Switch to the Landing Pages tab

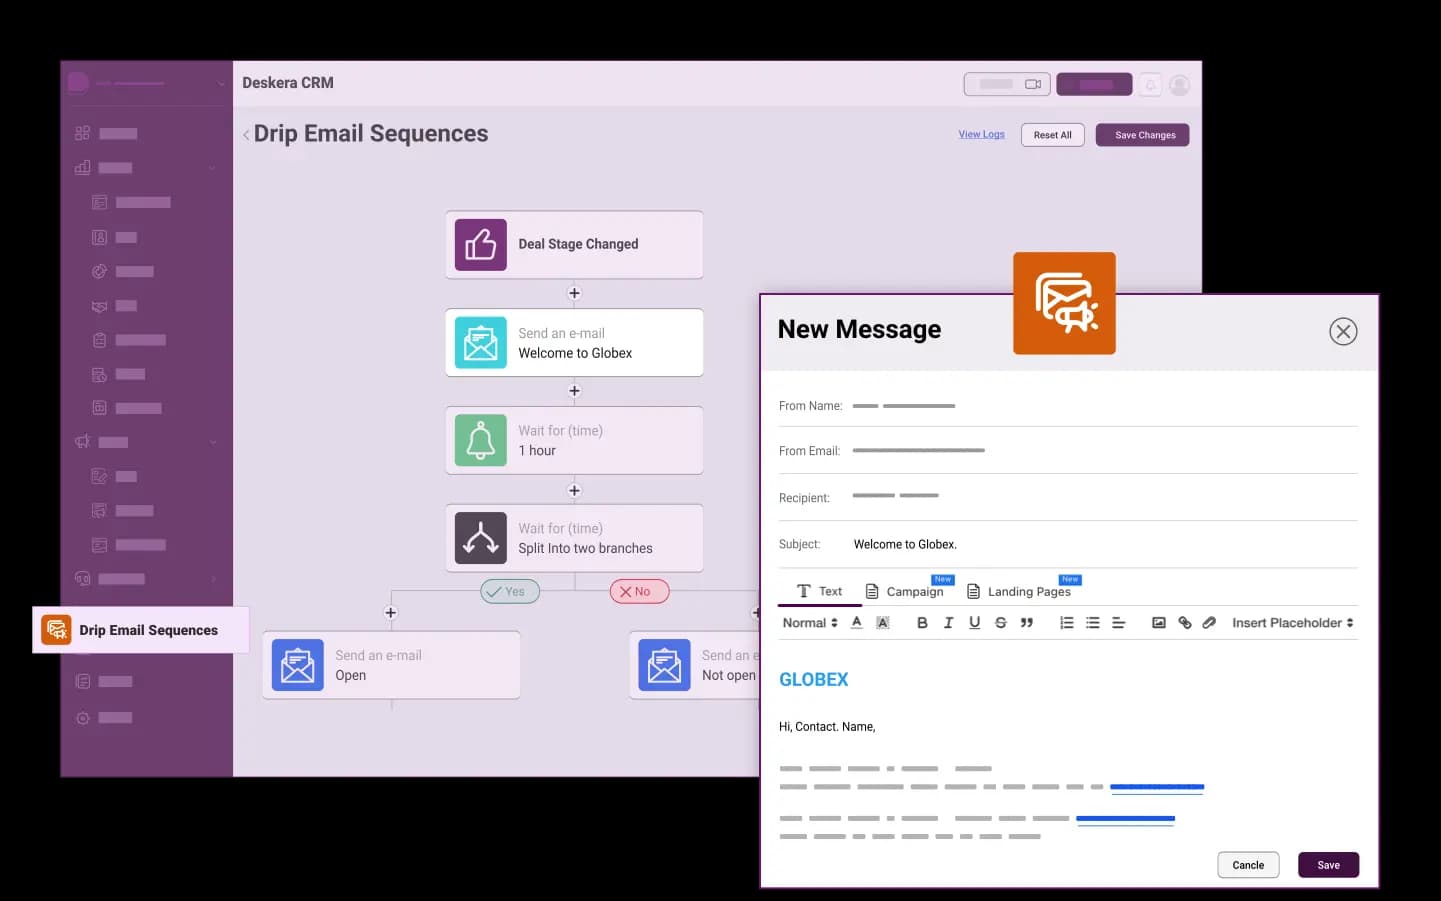pyautogui.click(x=1019, y=591)
